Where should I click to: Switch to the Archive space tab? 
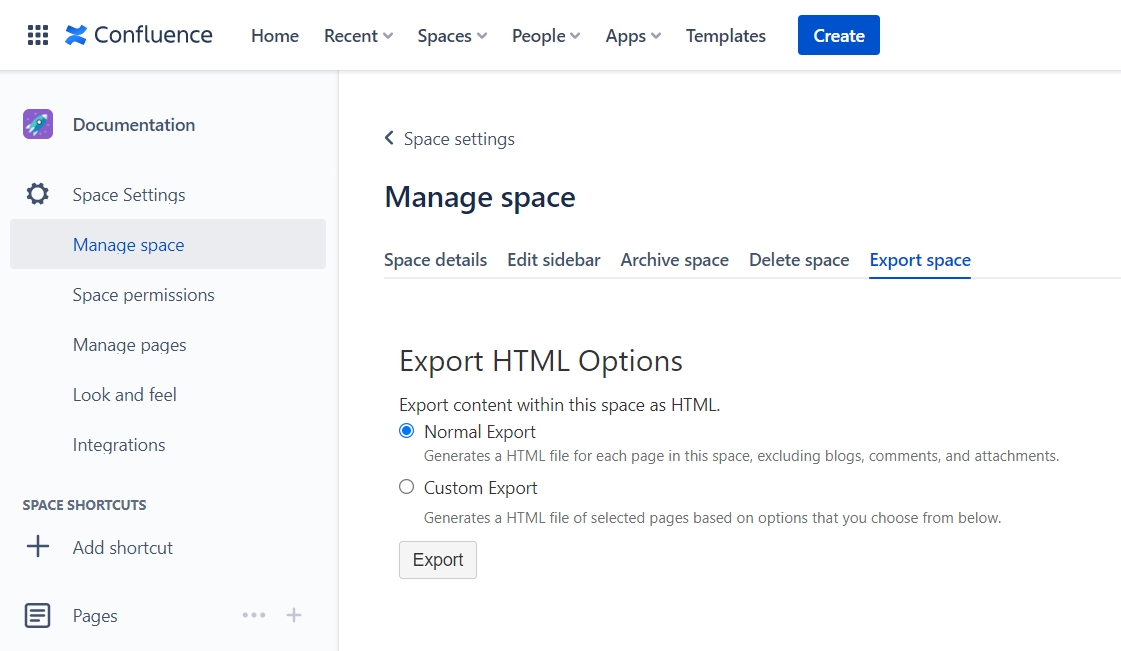click(x=674, y=259)
